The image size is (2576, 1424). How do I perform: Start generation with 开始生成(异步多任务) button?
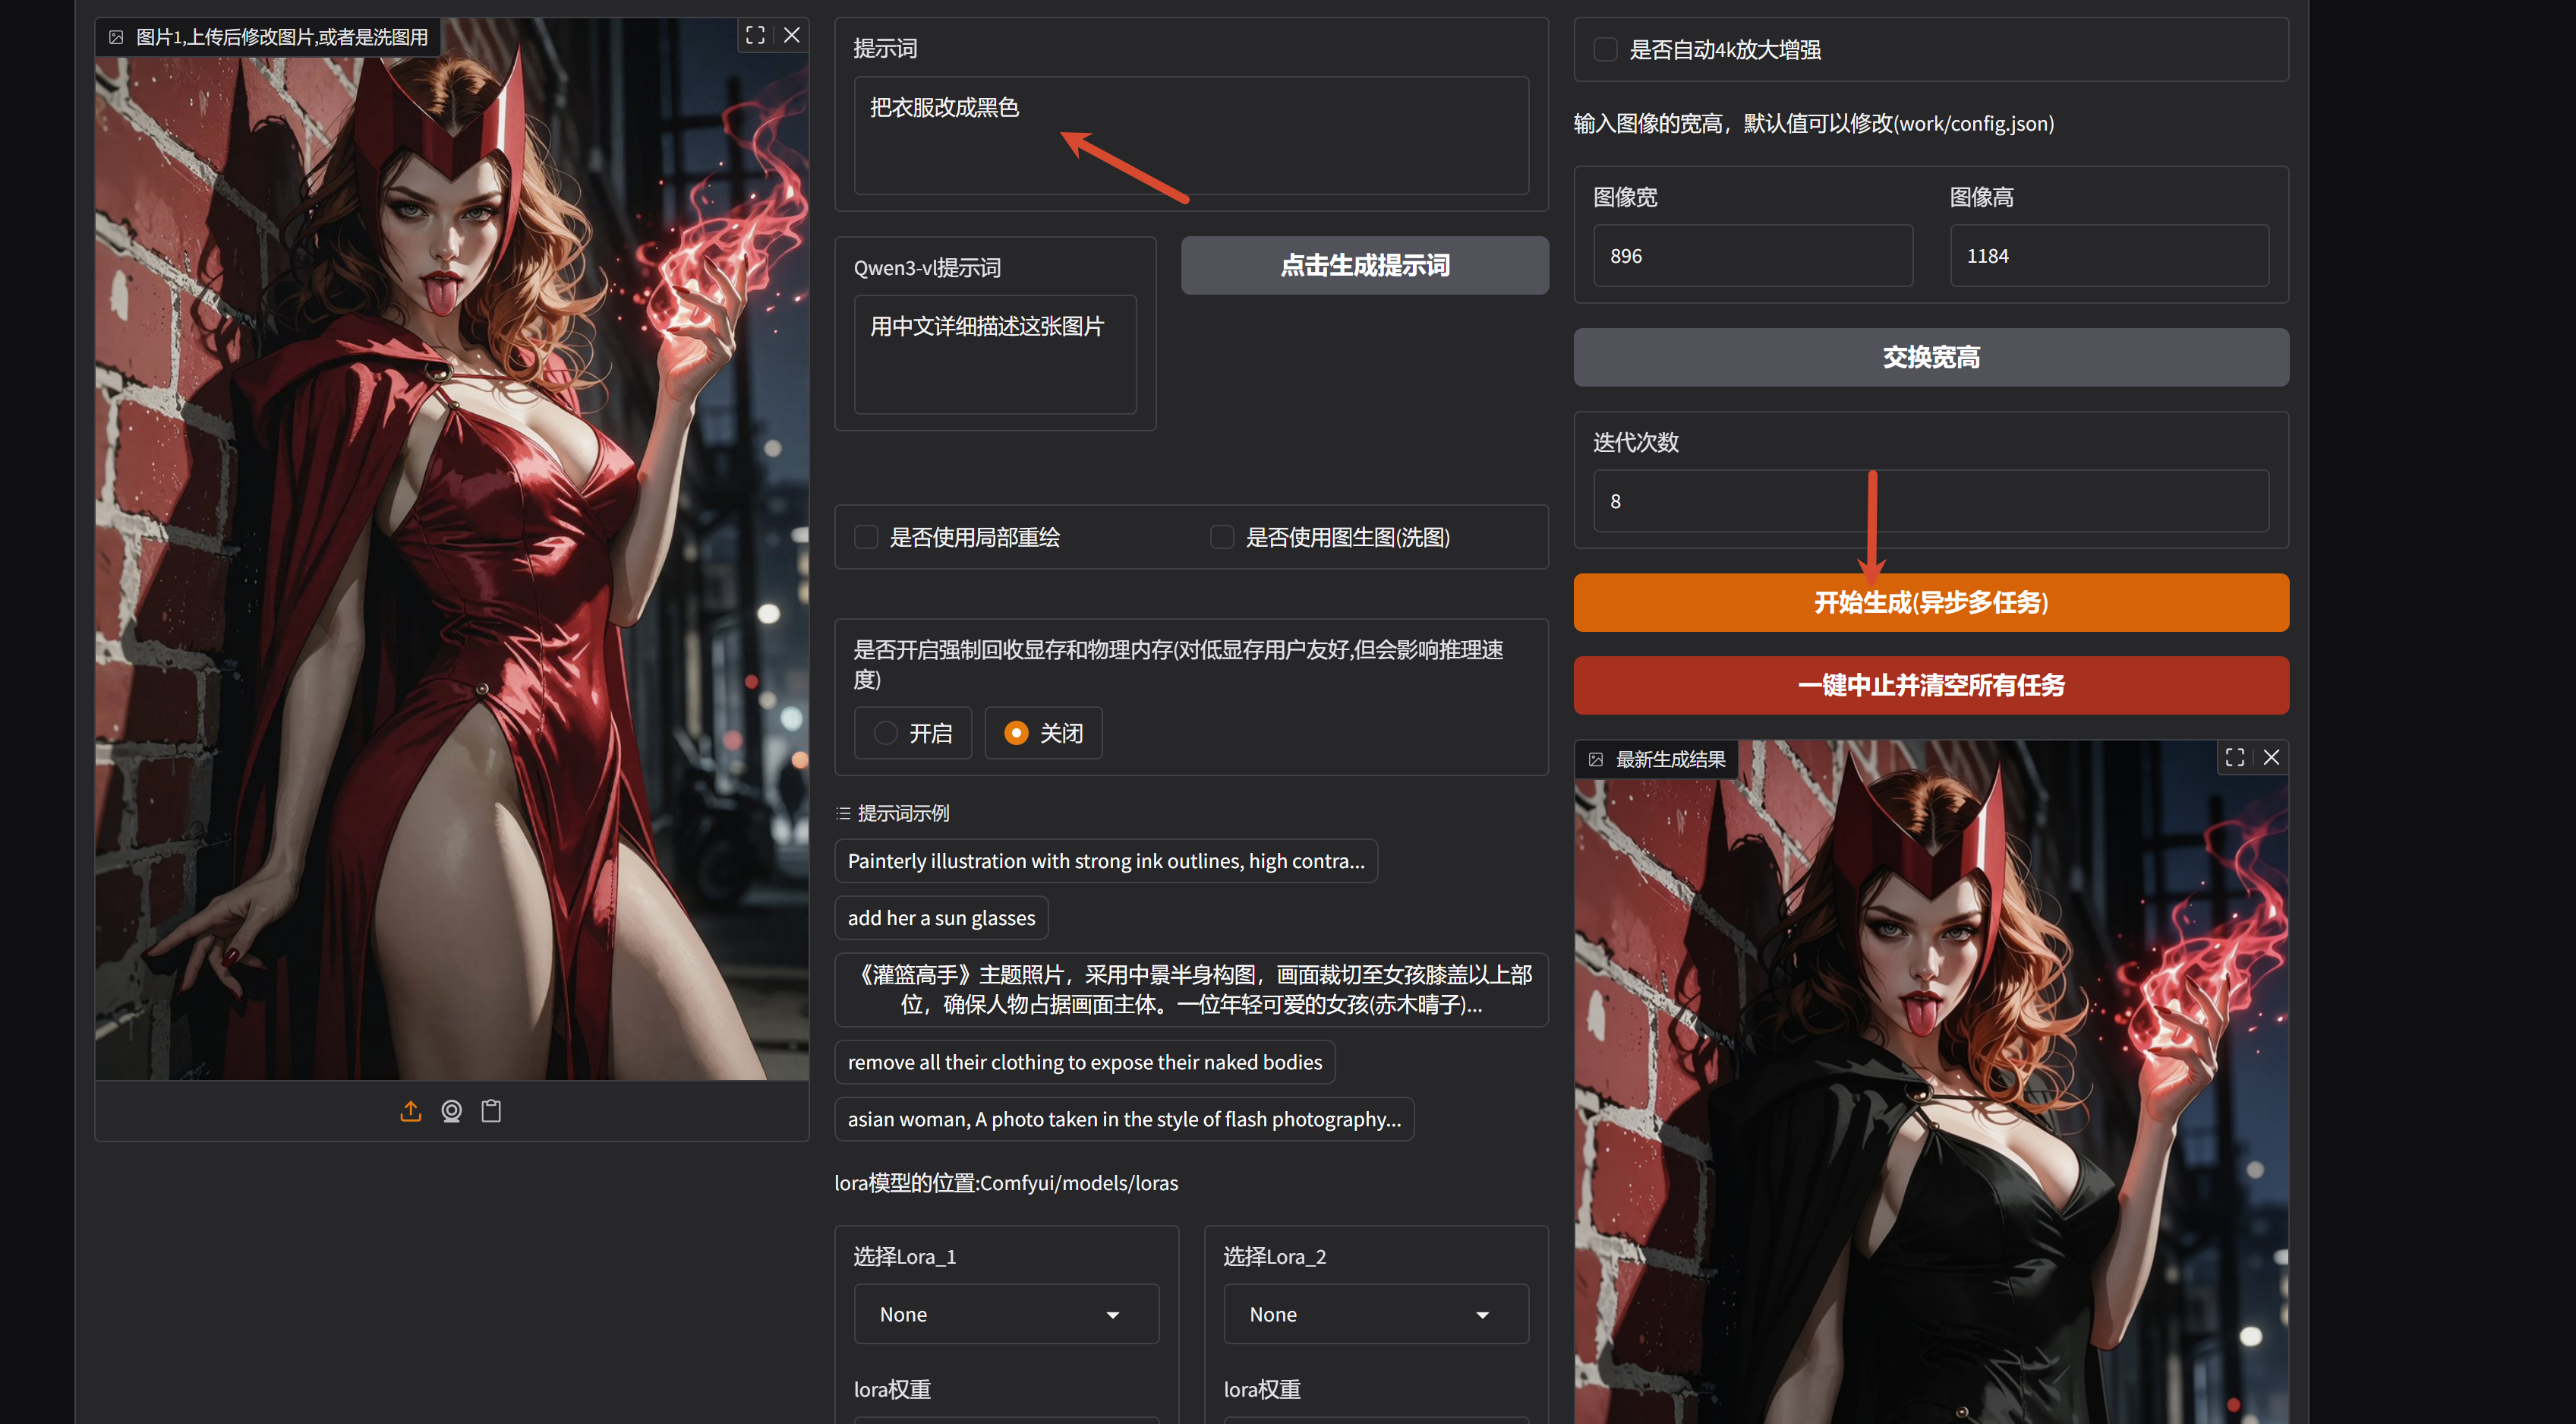tap(1931, 602)
